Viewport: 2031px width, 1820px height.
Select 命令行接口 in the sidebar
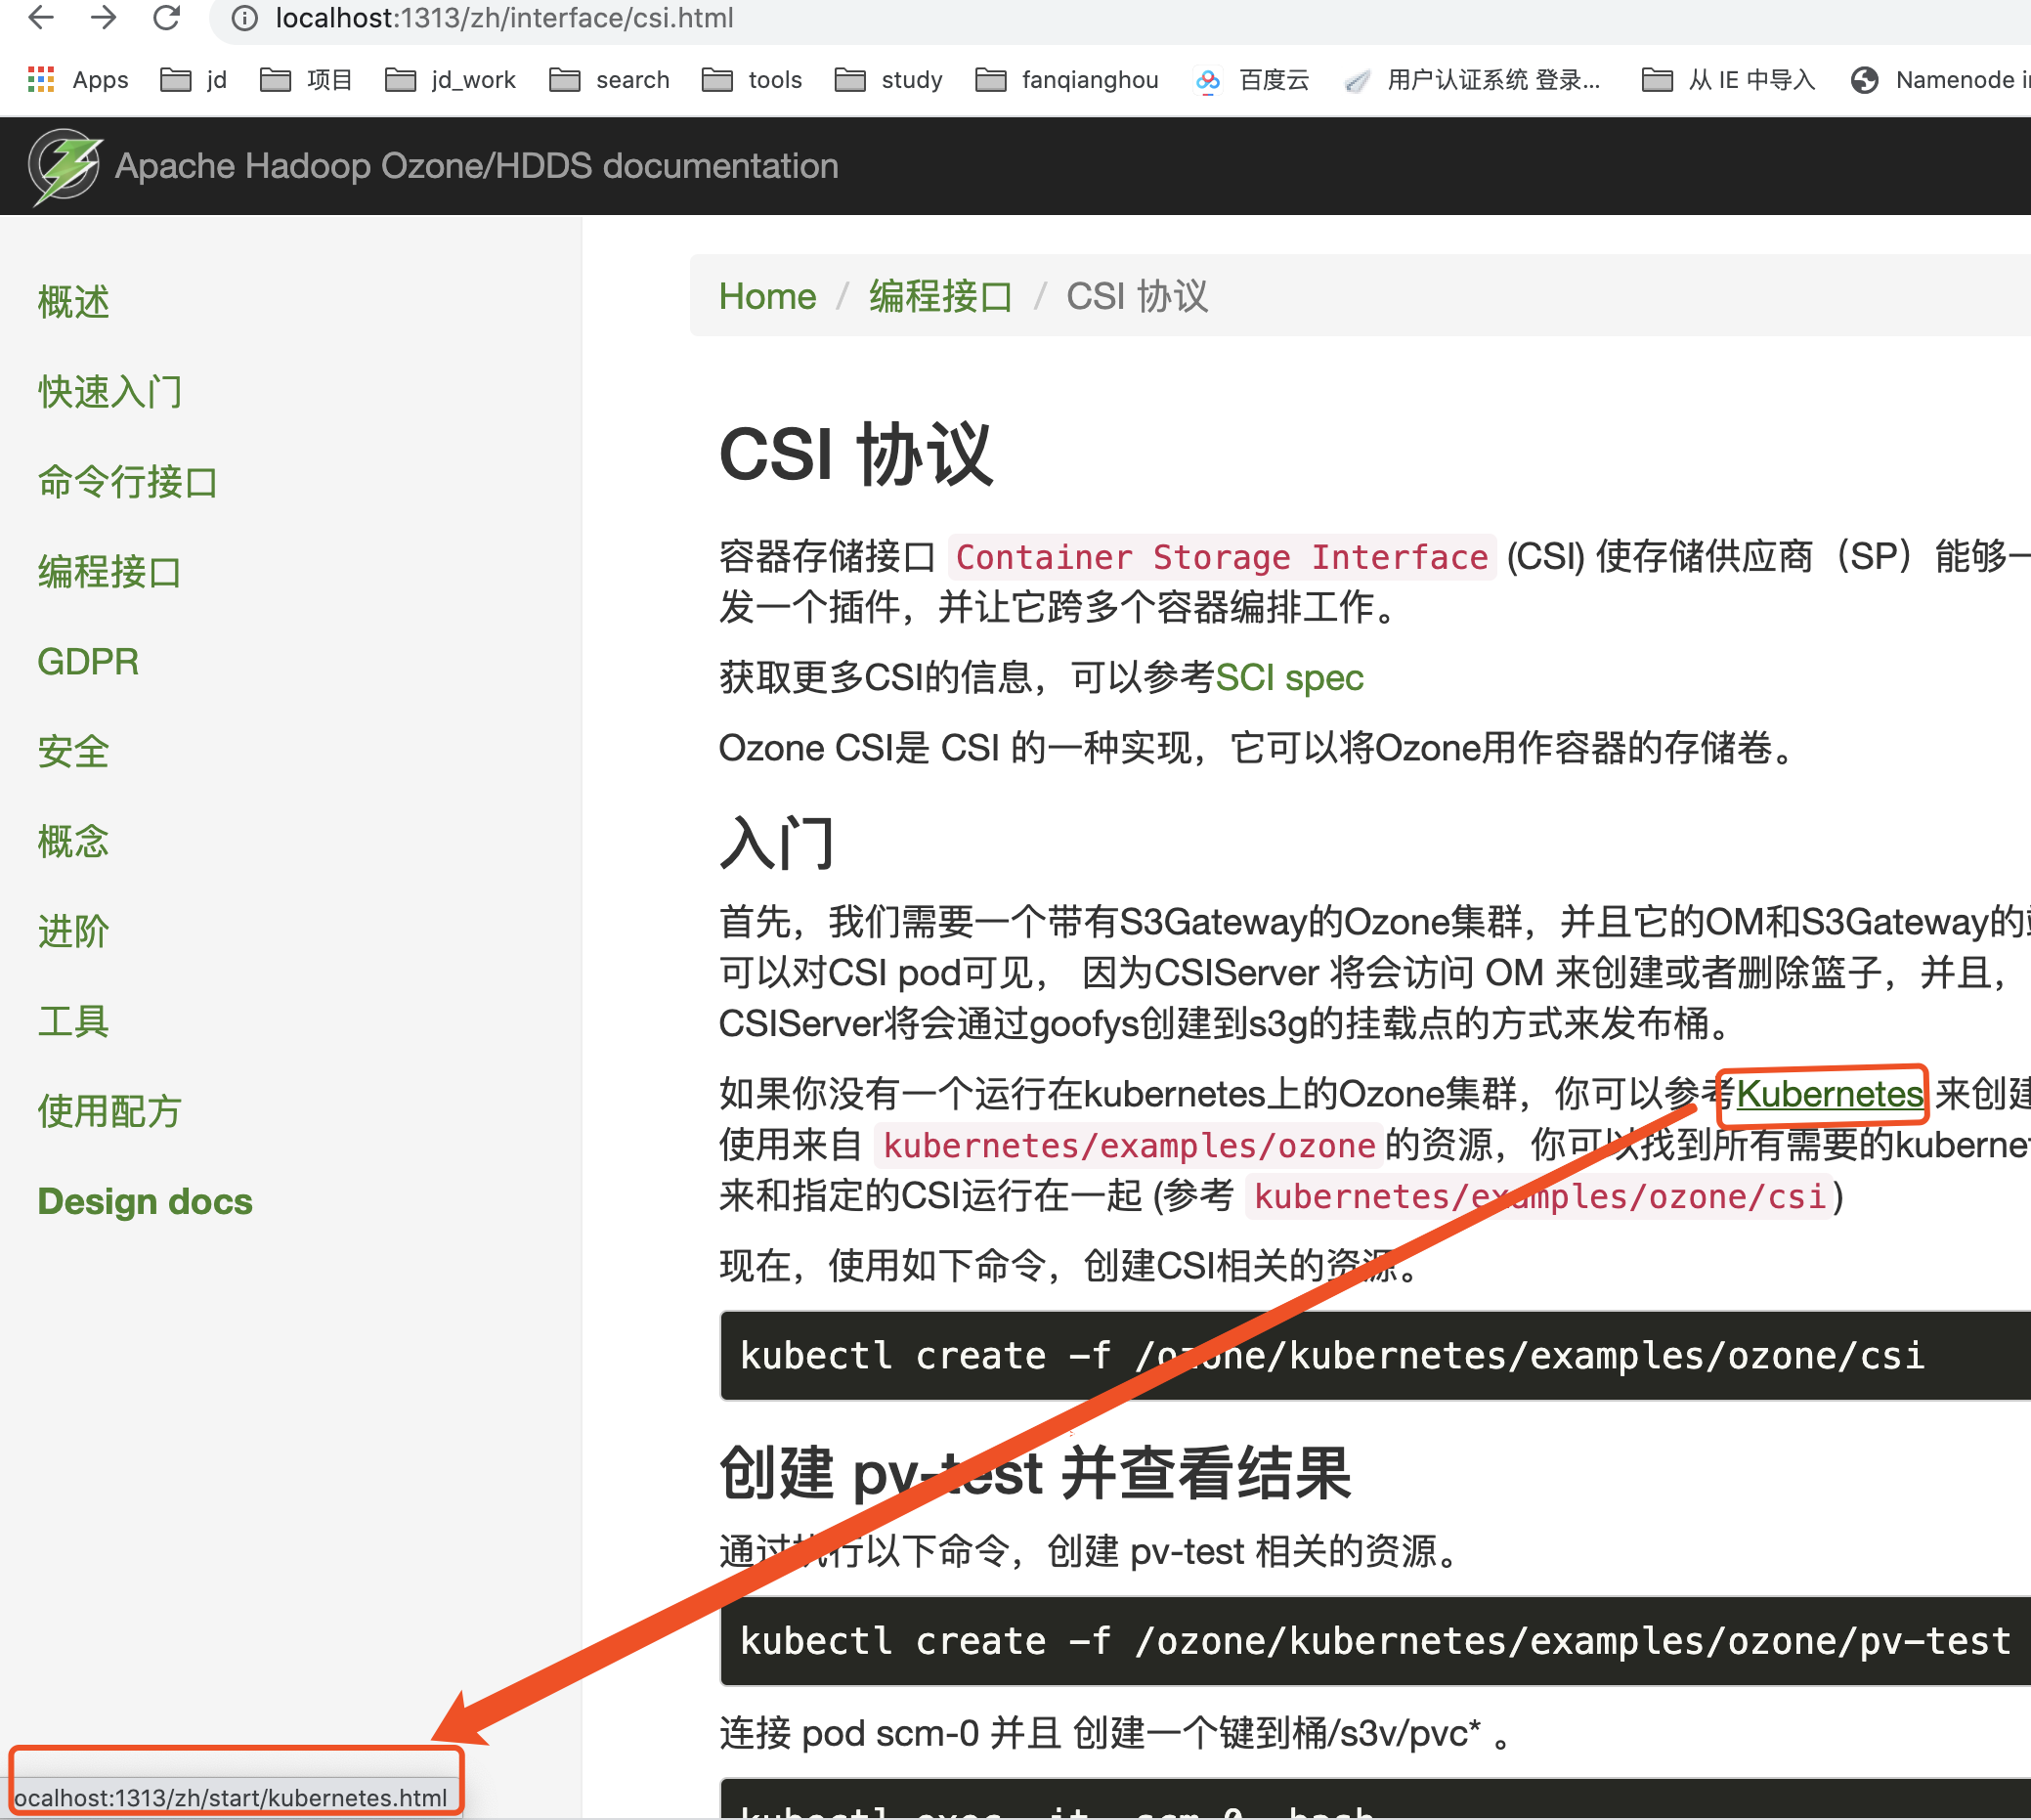[x=127, y=481]
